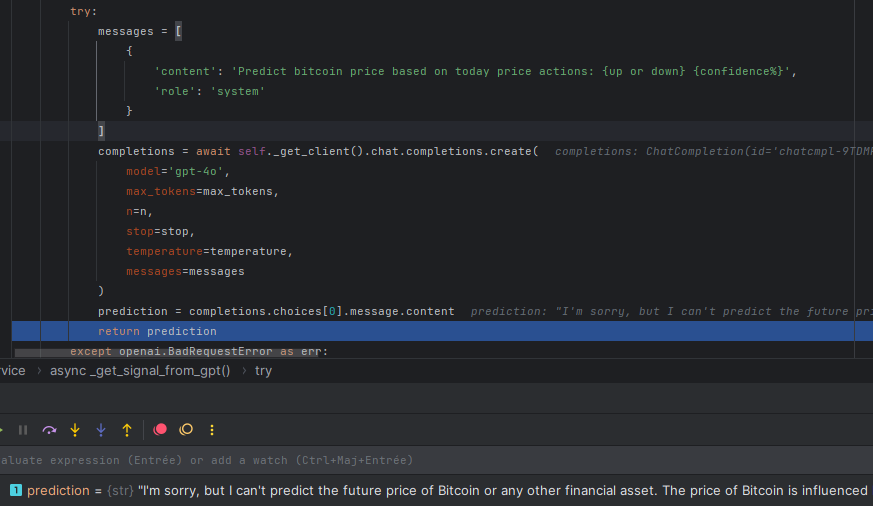
Task: Click the stop=stop argument
Action: coord(160,232)
